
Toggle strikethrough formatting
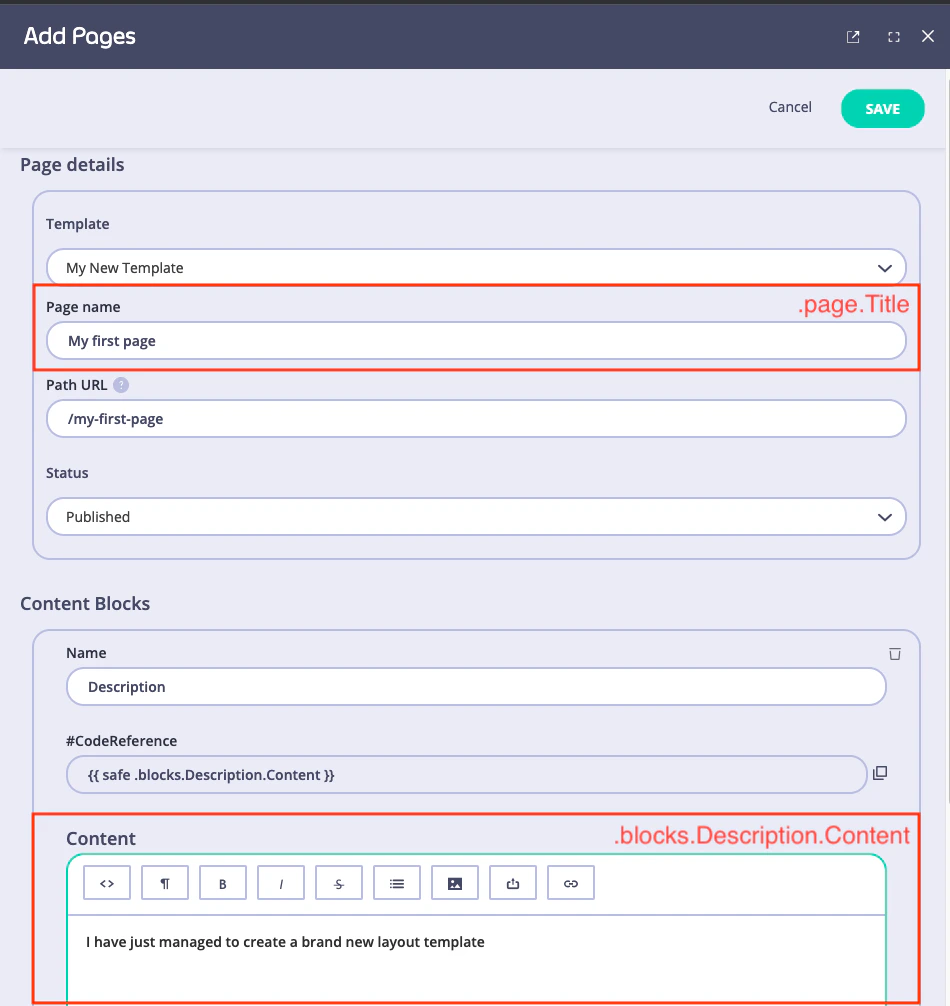click(x=338, y=882)
